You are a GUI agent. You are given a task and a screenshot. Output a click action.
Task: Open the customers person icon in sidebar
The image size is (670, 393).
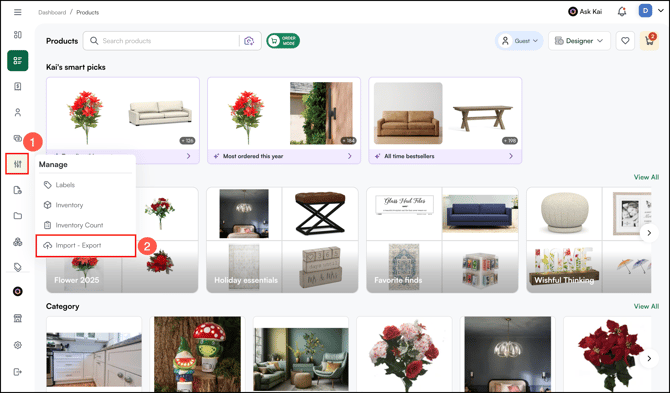pos(18,112)
